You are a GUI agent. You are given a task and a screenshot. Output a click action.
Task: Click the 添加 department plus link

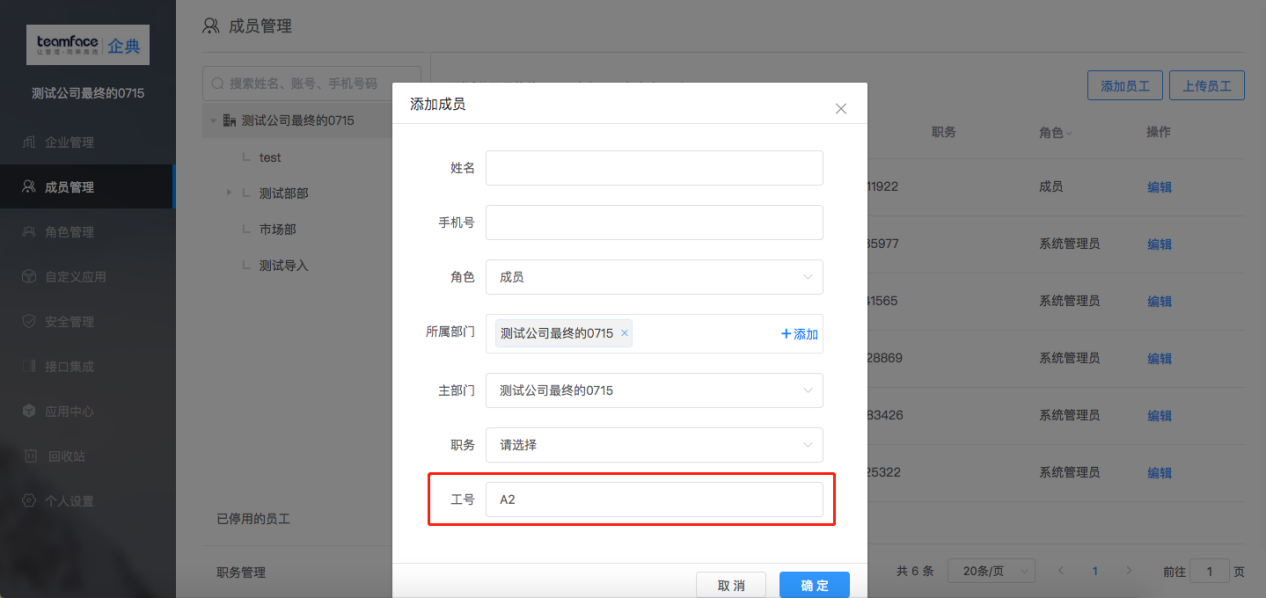pyautogui.click(x=799, y=334)
